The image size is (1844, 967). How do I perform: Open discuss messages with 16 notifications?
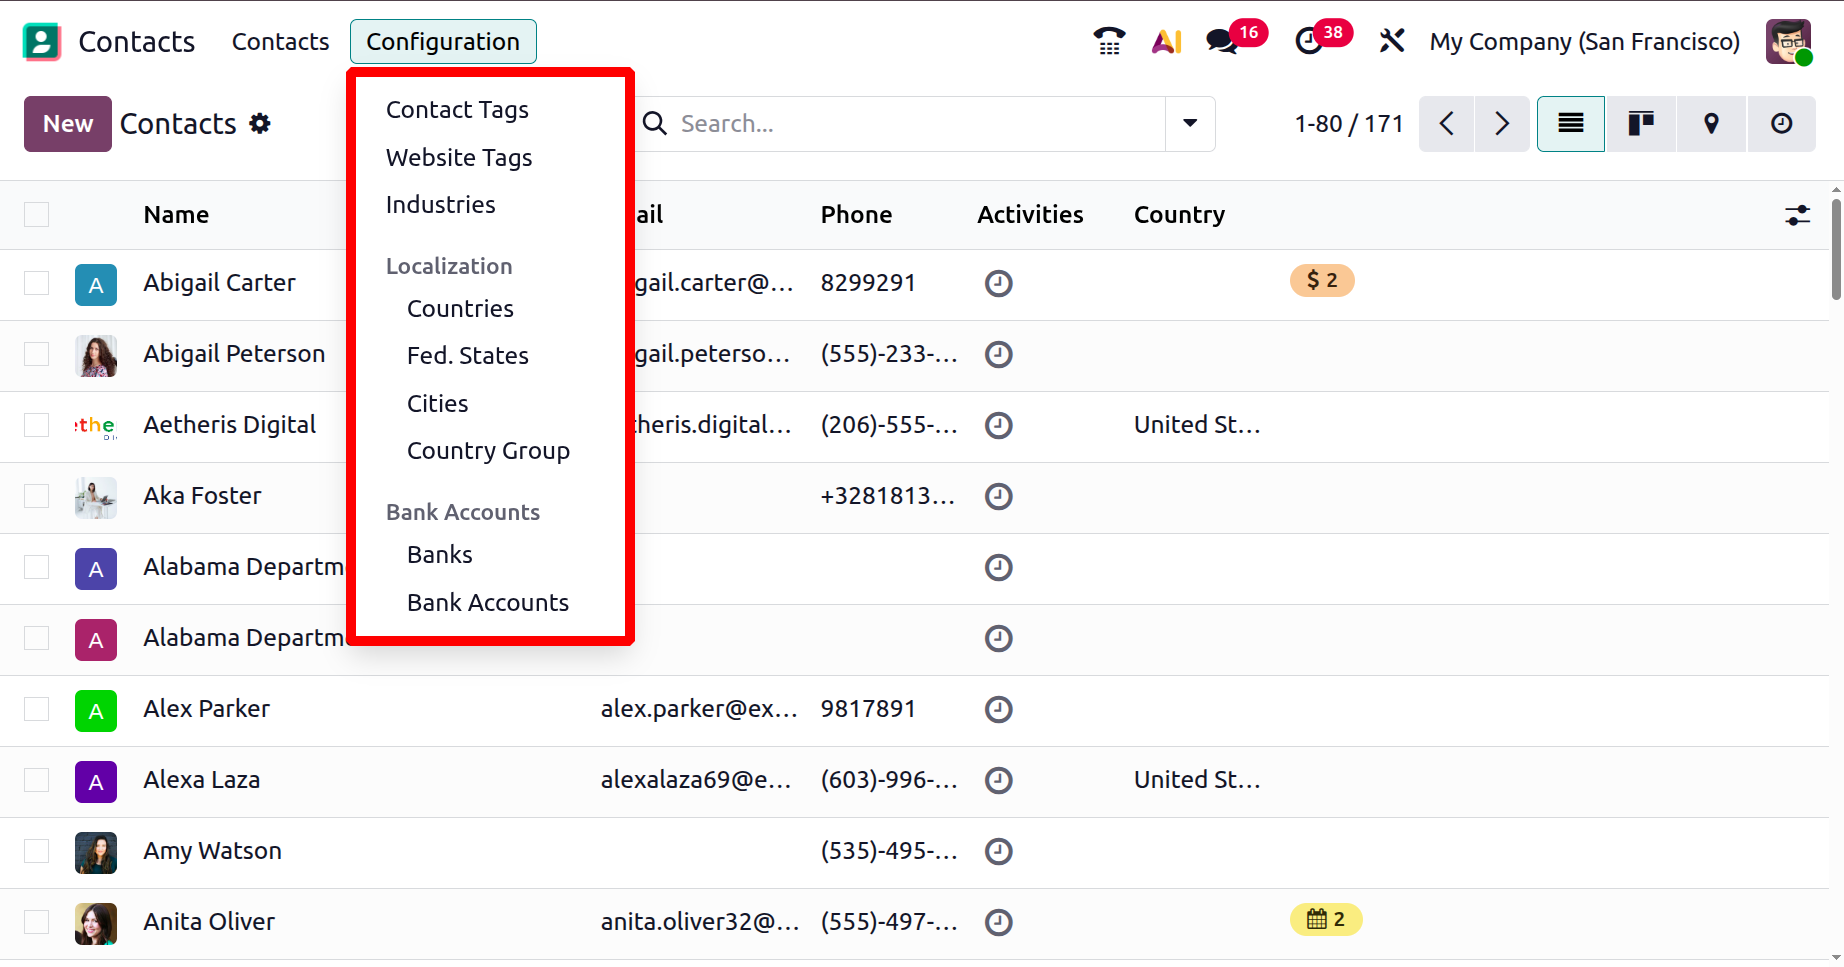pos(1223,41)
